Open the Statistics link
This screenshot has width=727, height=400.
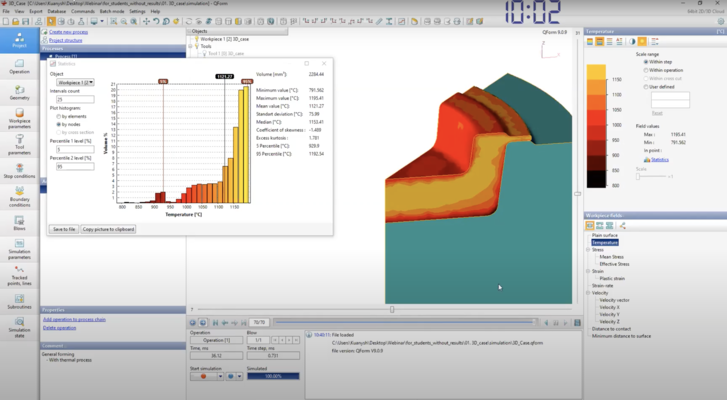[x=660, y=159]
